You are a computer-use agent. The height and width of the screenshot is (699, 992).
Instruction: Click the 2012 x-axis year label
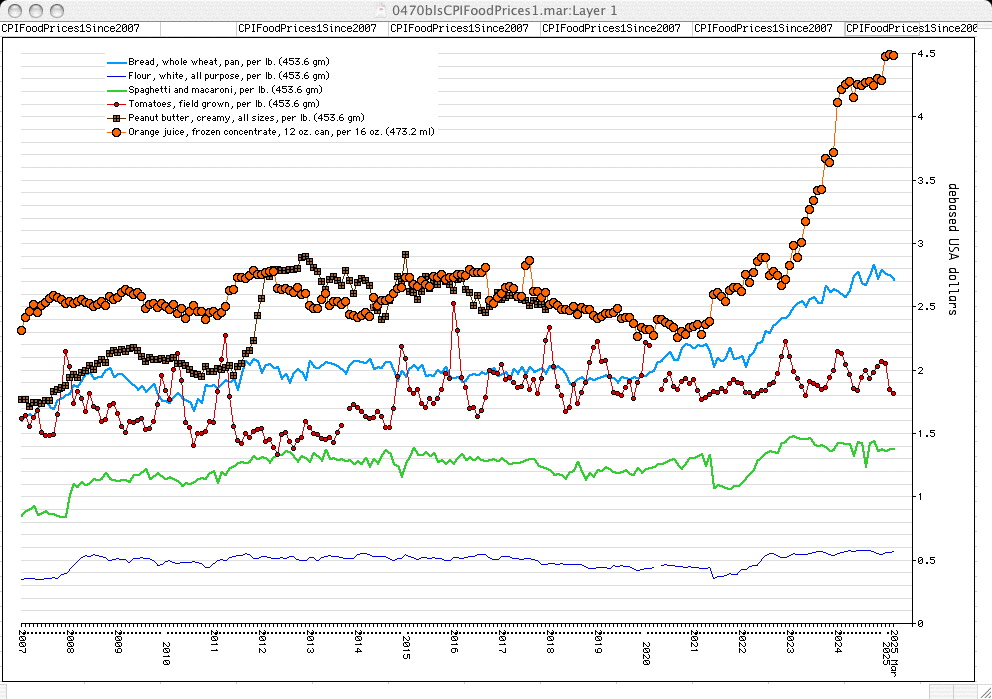coord(262,641)
